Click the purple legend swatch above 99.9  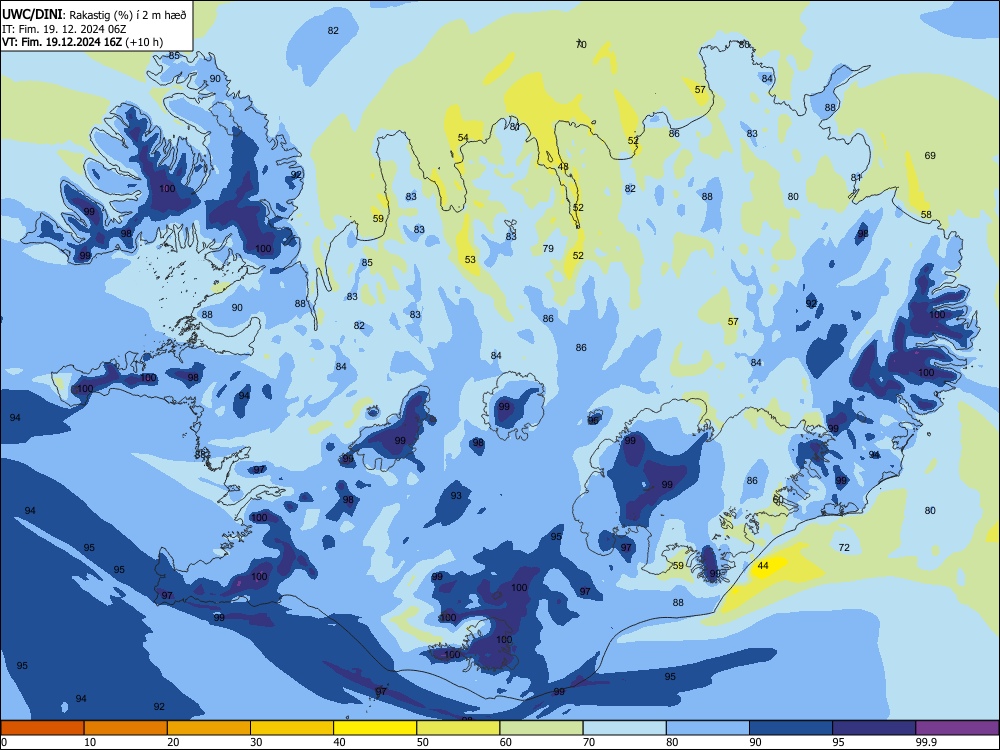pos(957,728)
